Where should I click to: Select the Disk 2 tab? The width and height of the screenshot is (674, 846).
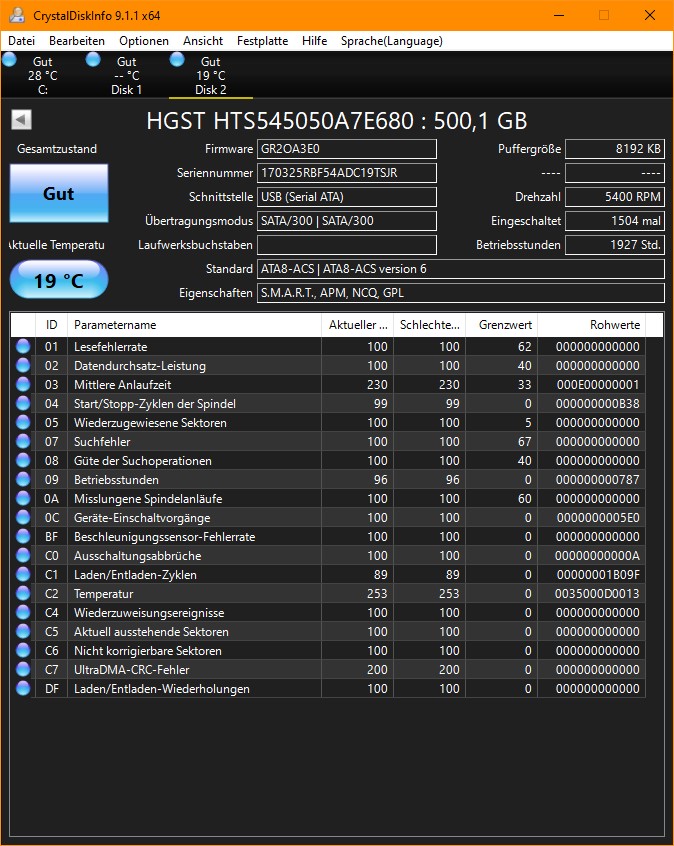pos(211,76)
